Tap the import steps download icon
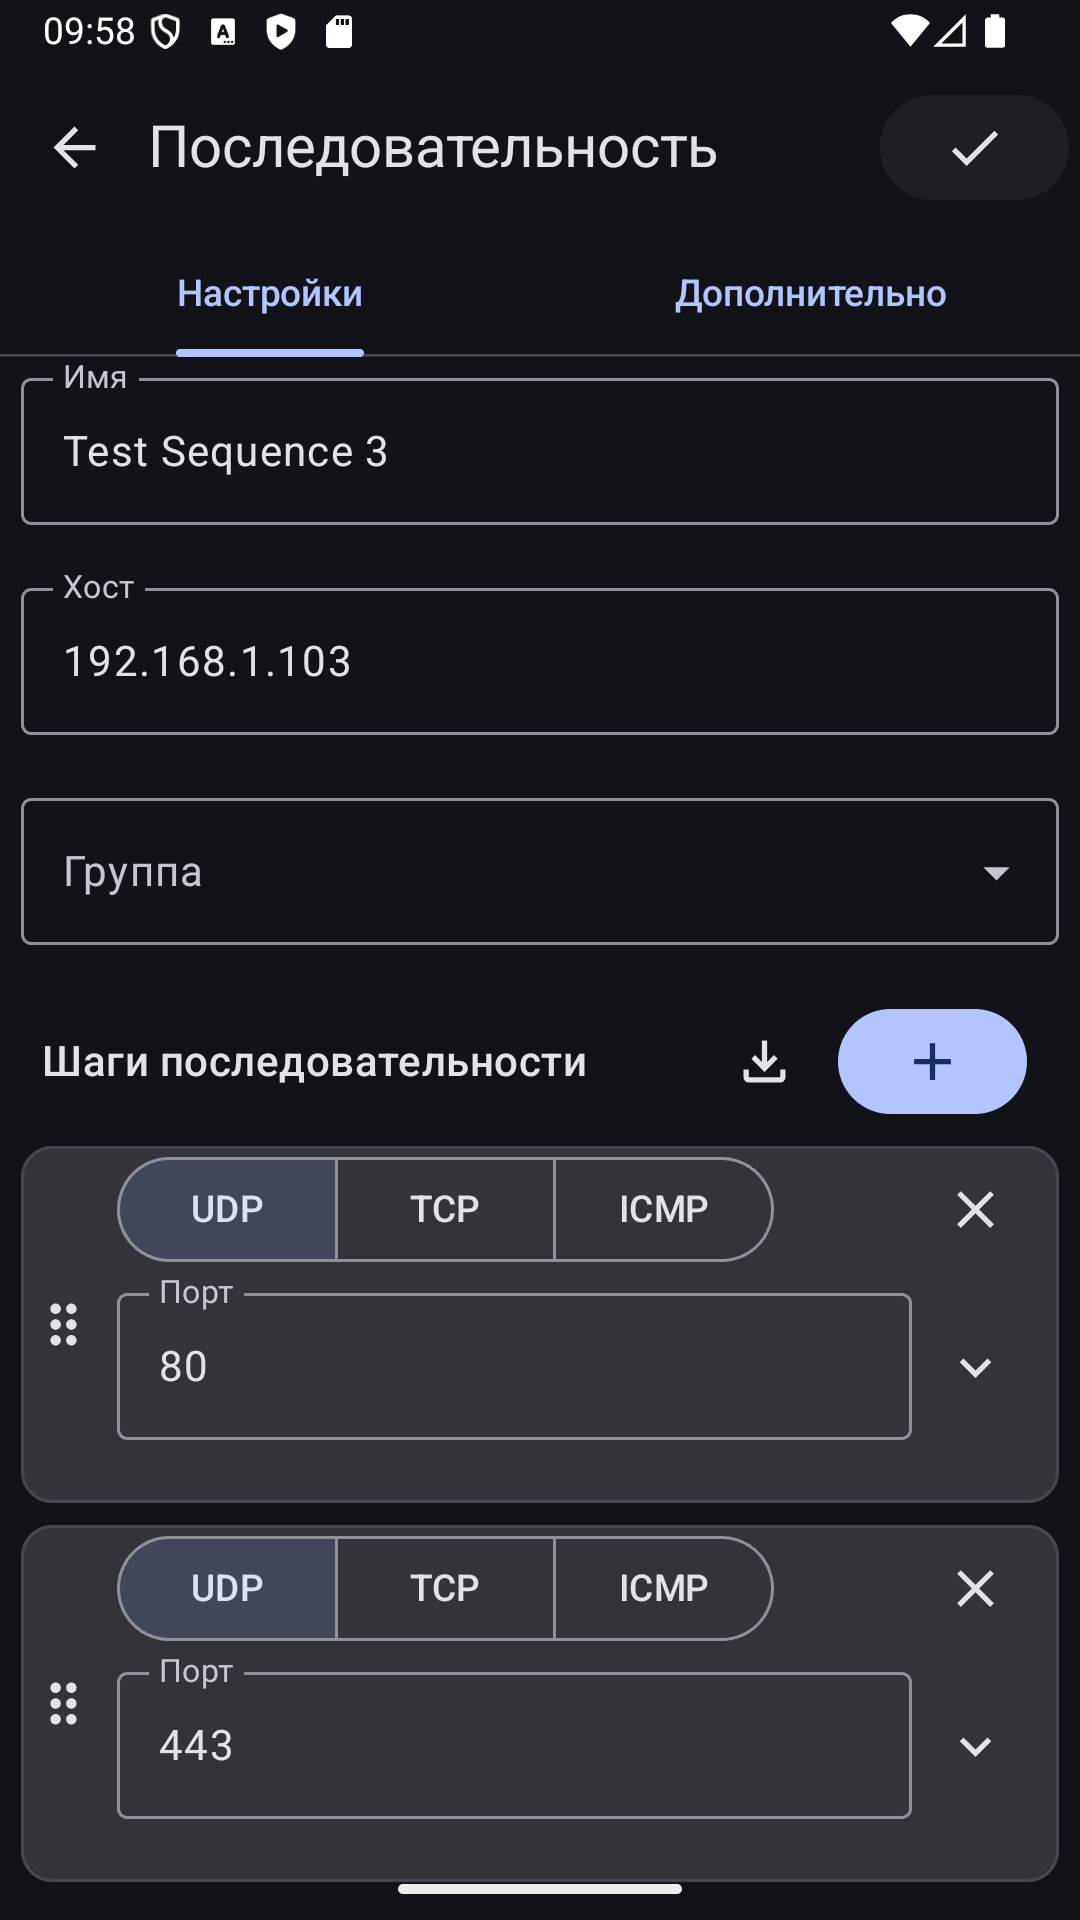This screenshot has width=1080, height=1920. coord(765,1062)
